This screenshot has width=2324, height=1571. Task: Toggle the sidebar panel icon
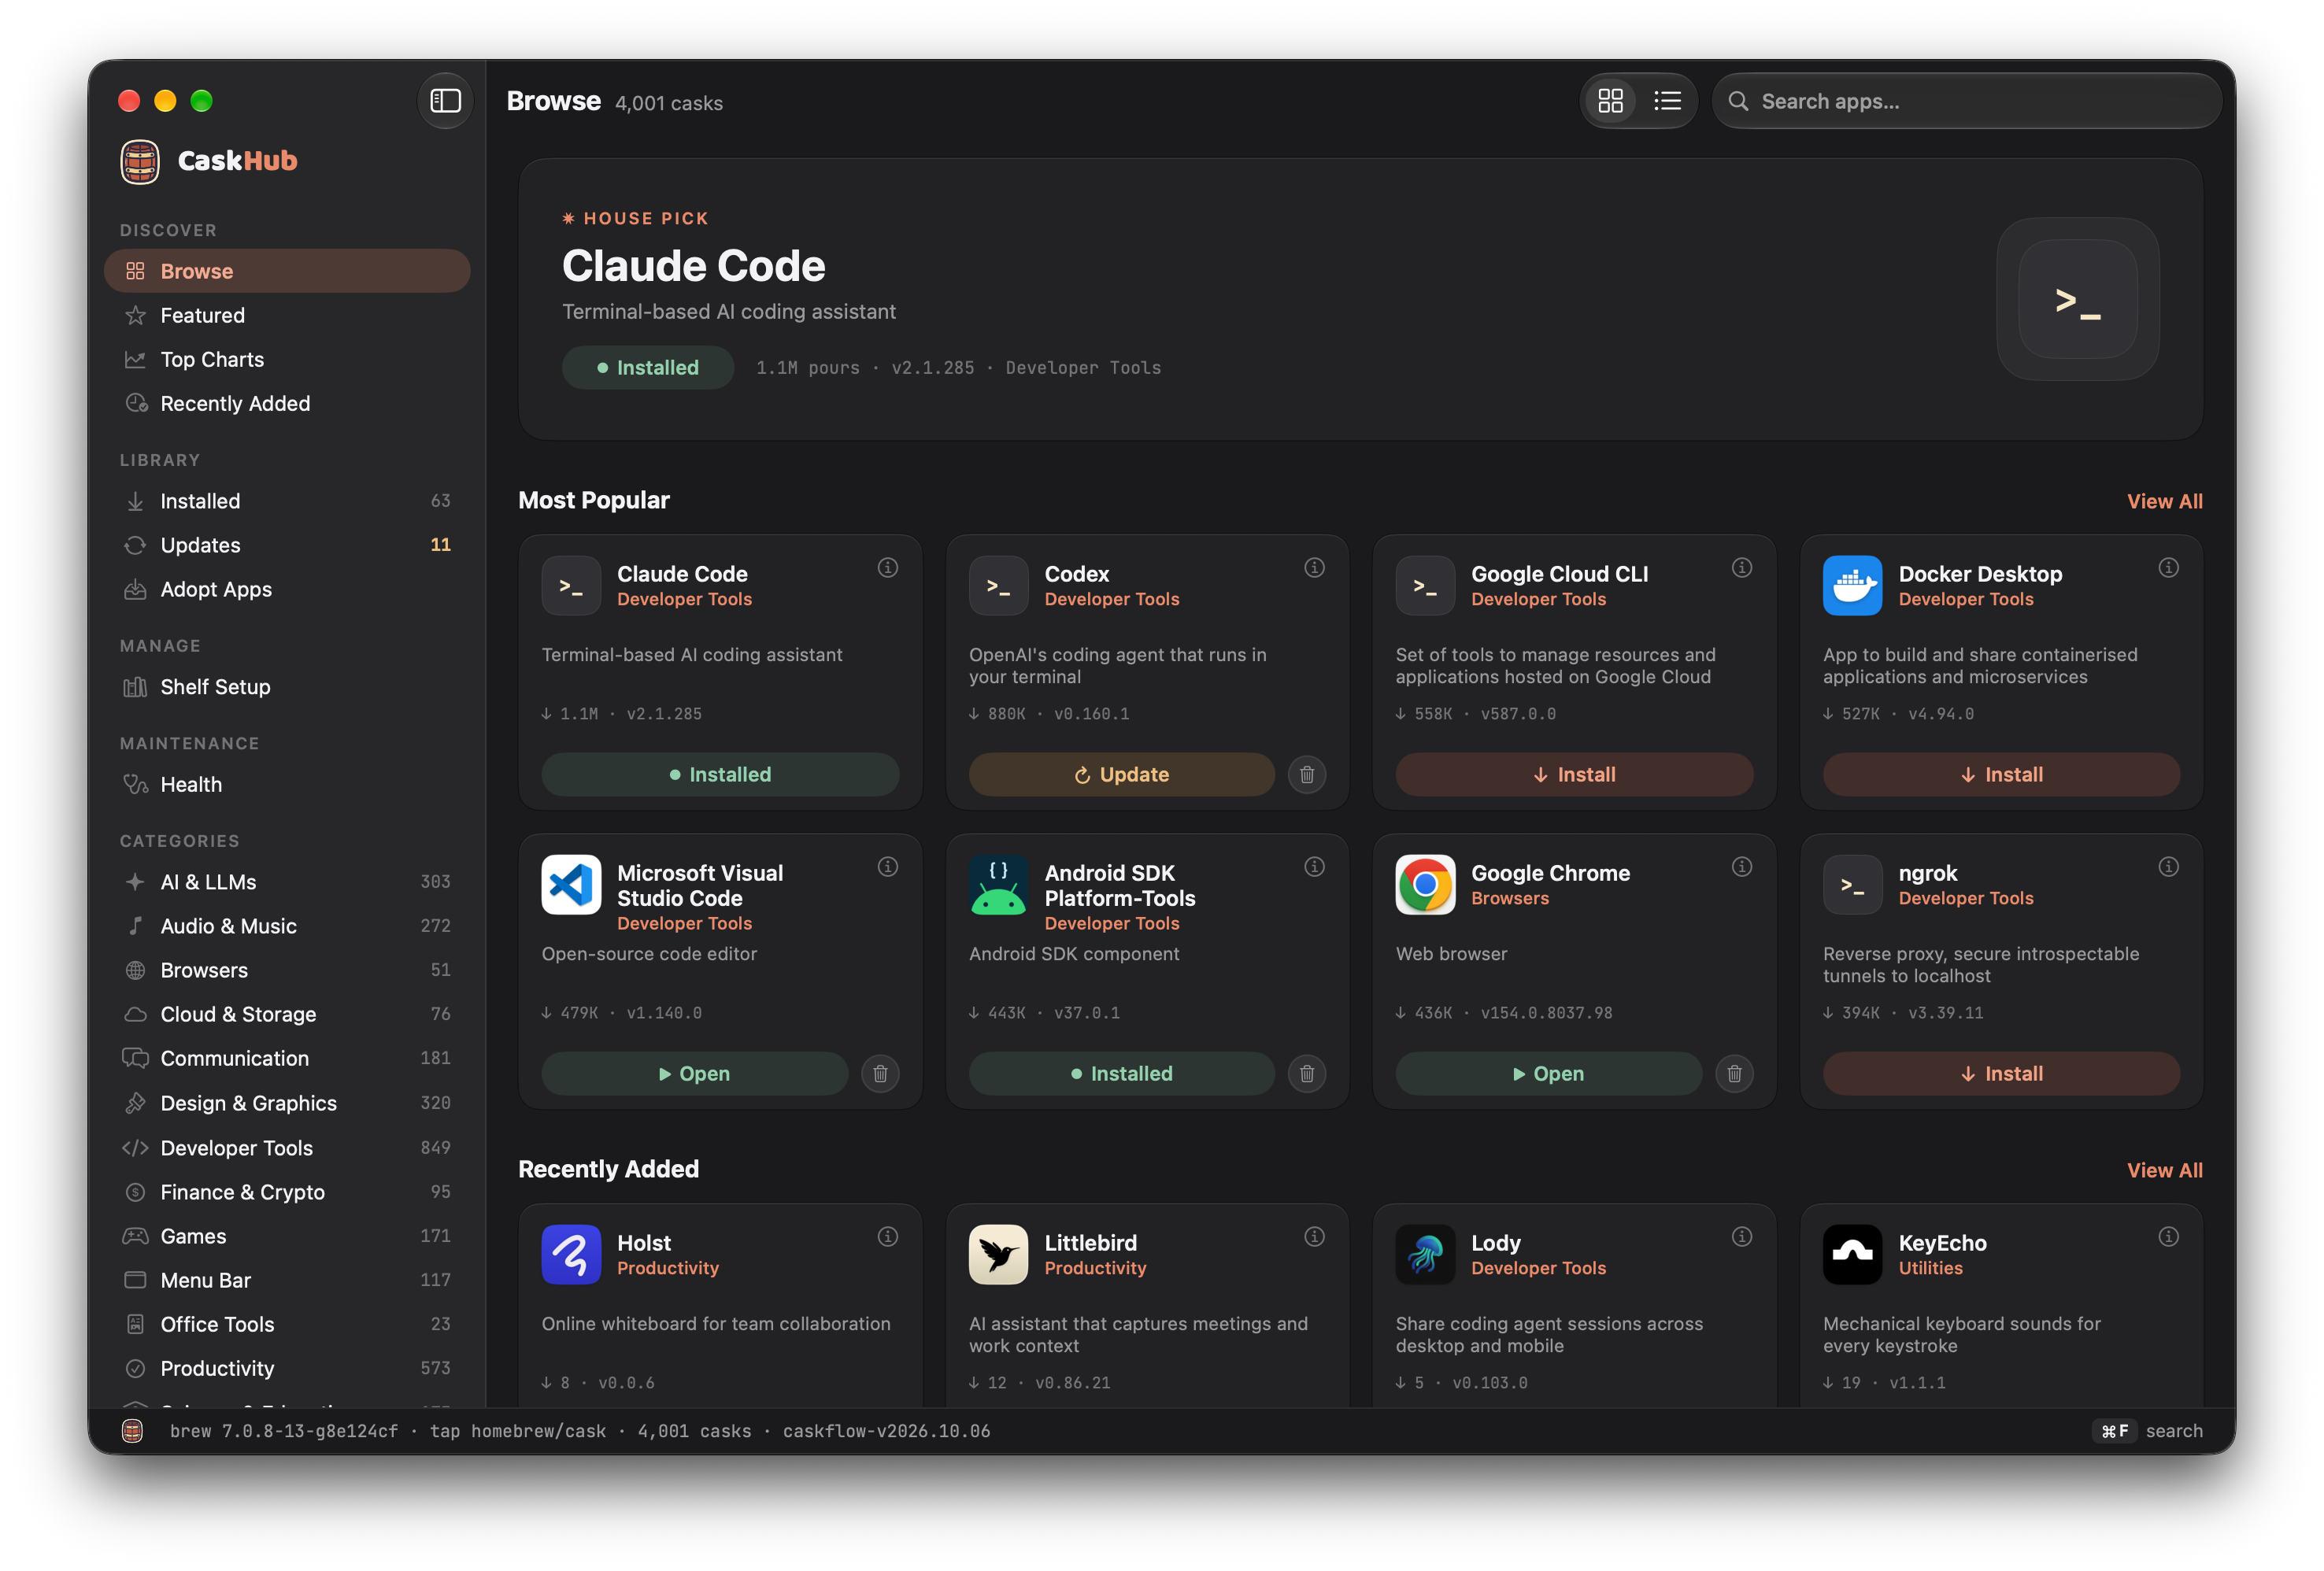pos(445,101)
